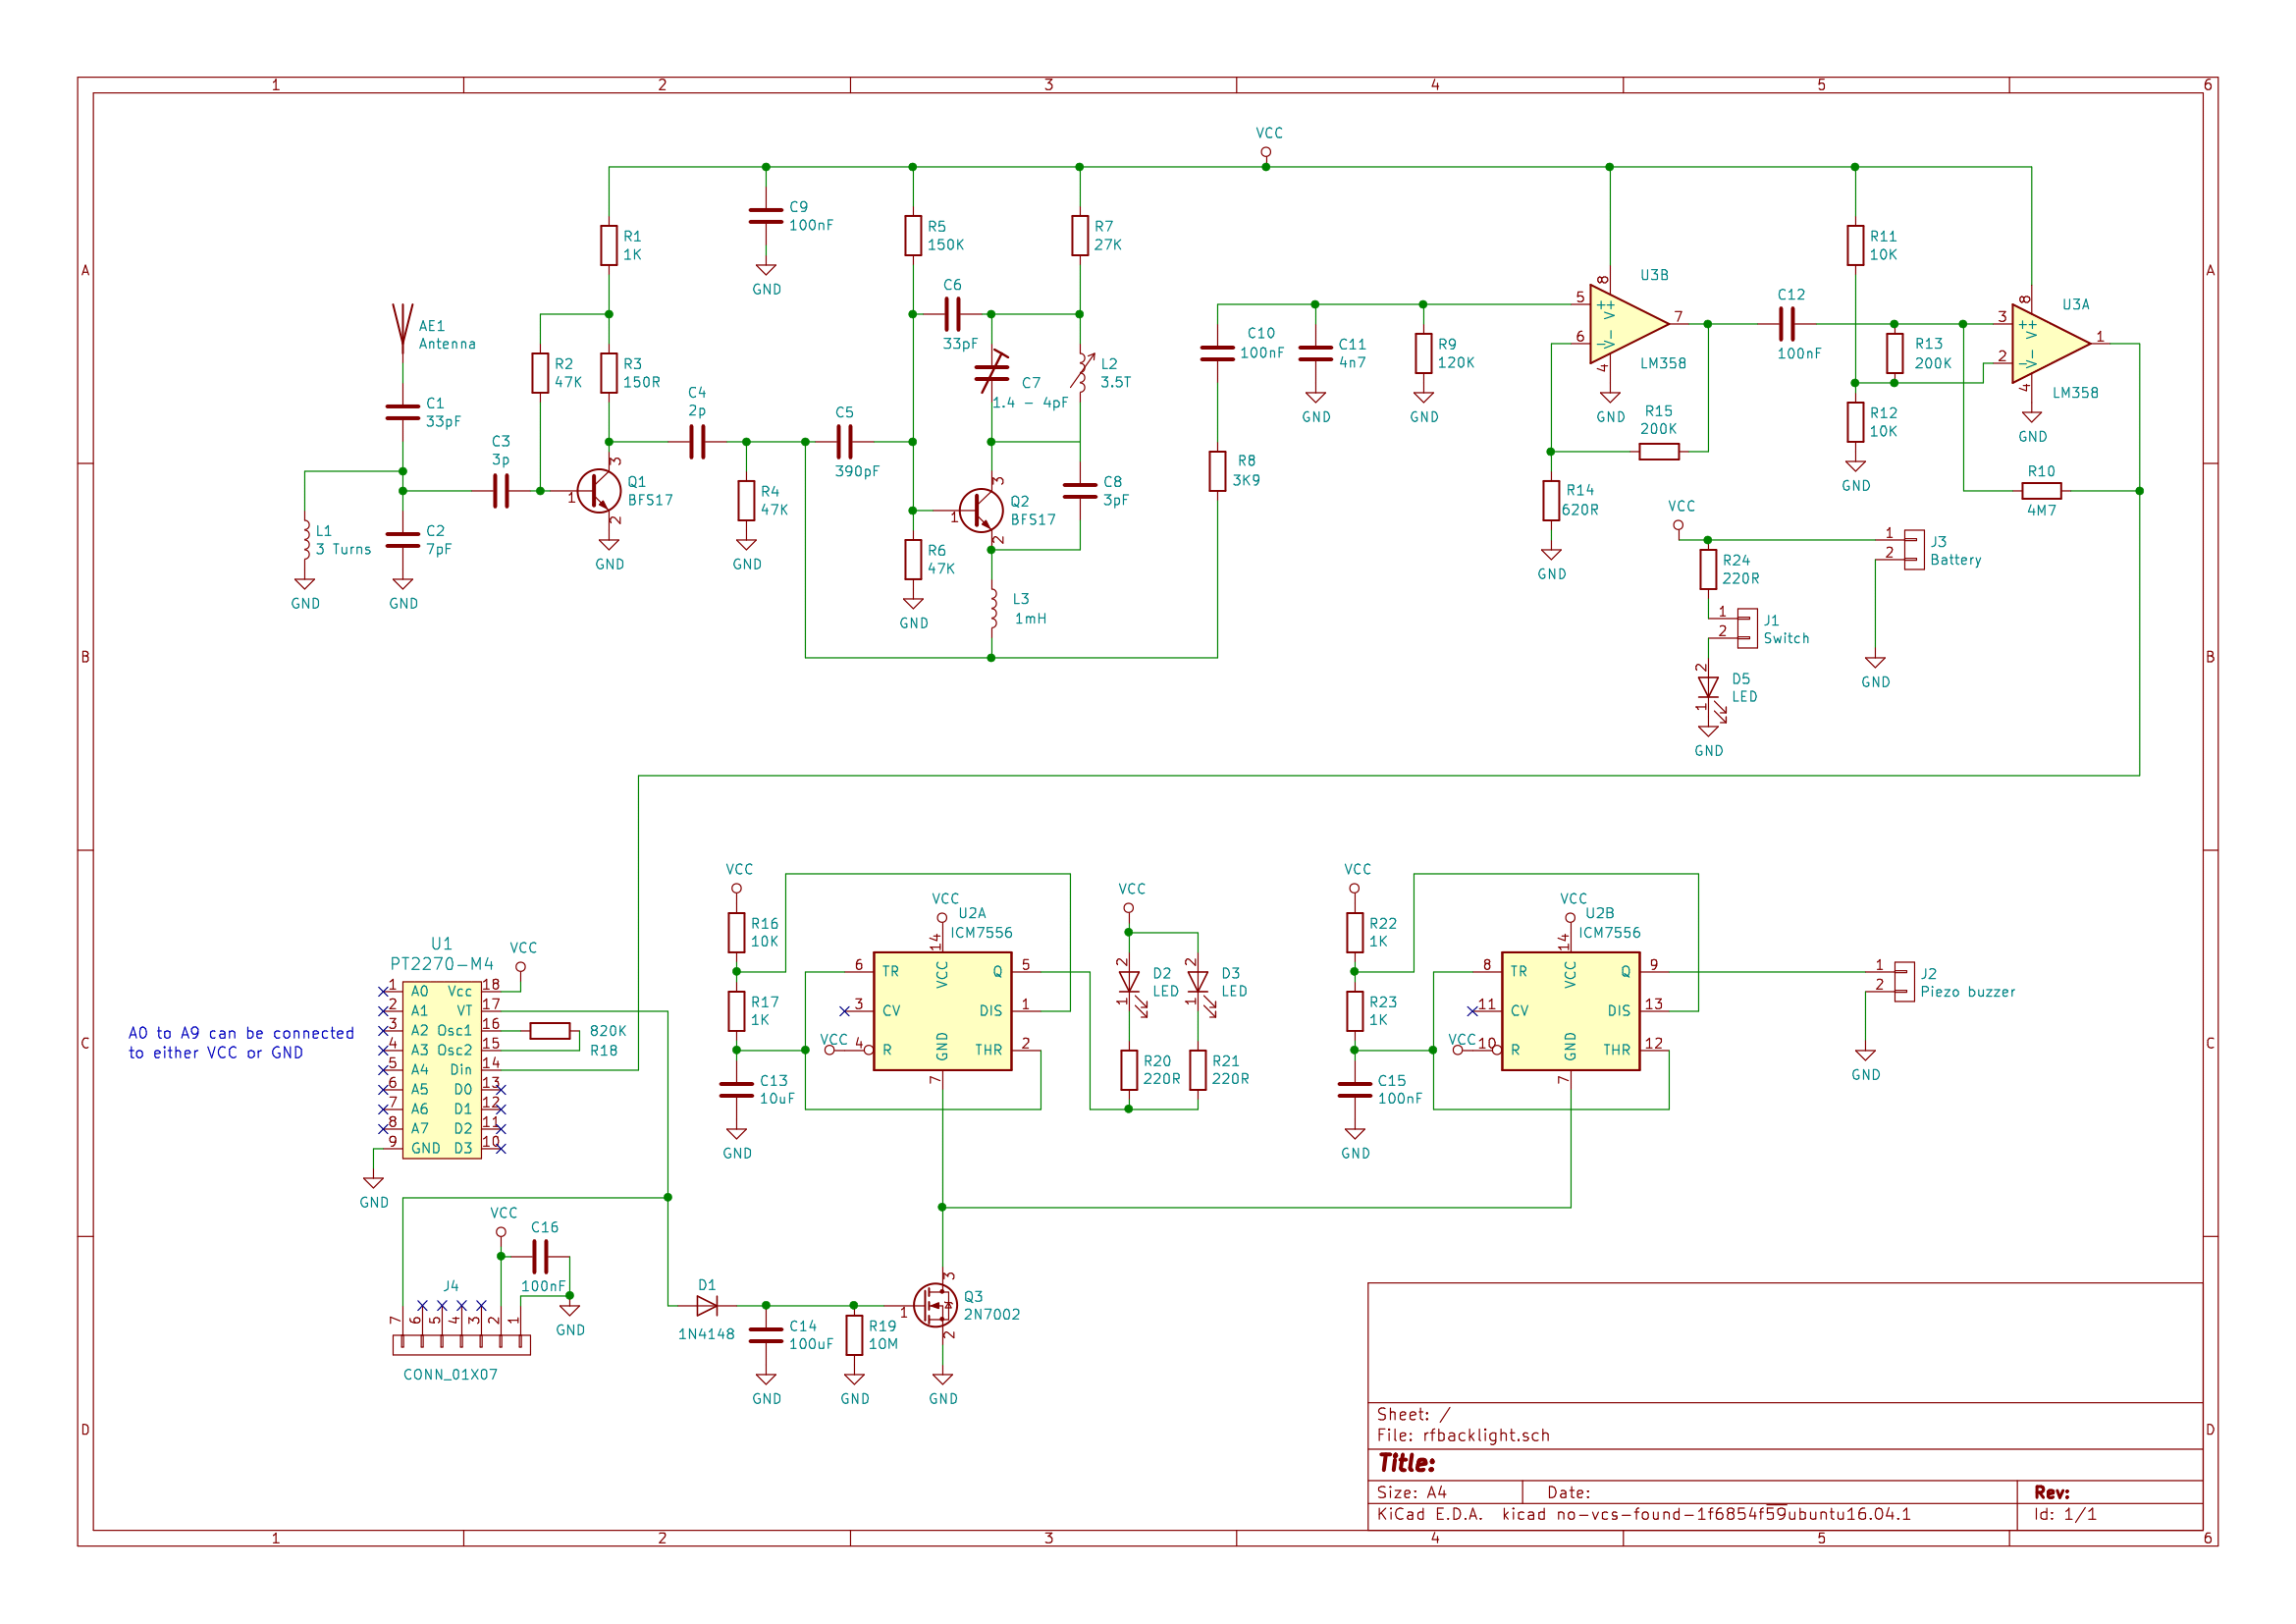
Task: Click the J2 Piezo buzzer connector symbol
Action: [x=1904, y=982]
